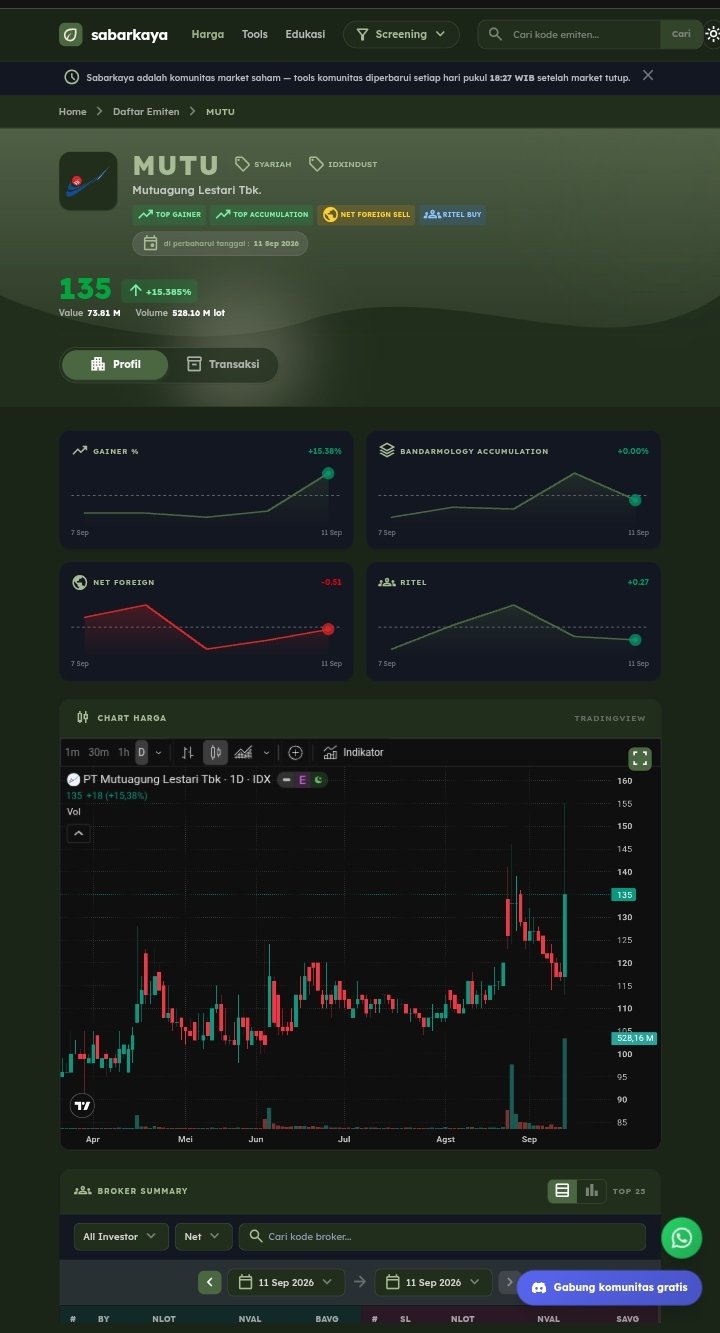
Task: Switch broker summary to table view
Action: [562, 1190]
